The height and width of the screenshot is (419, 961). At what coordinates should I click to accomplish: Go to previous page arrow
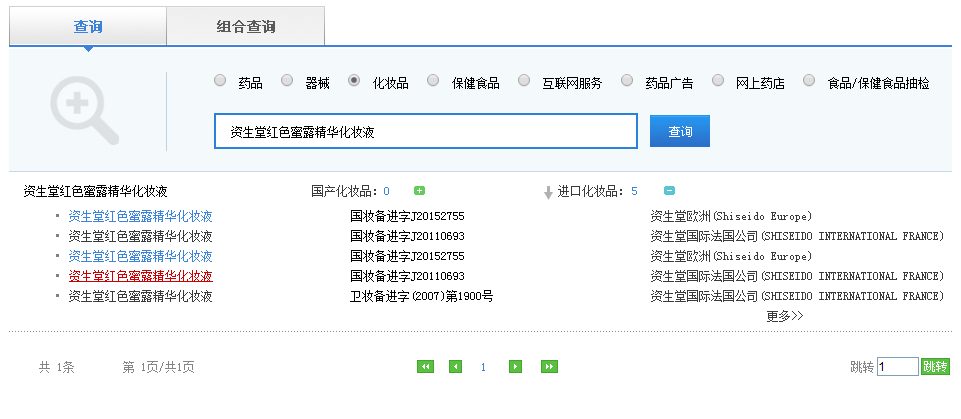click(x=455, y=367)
